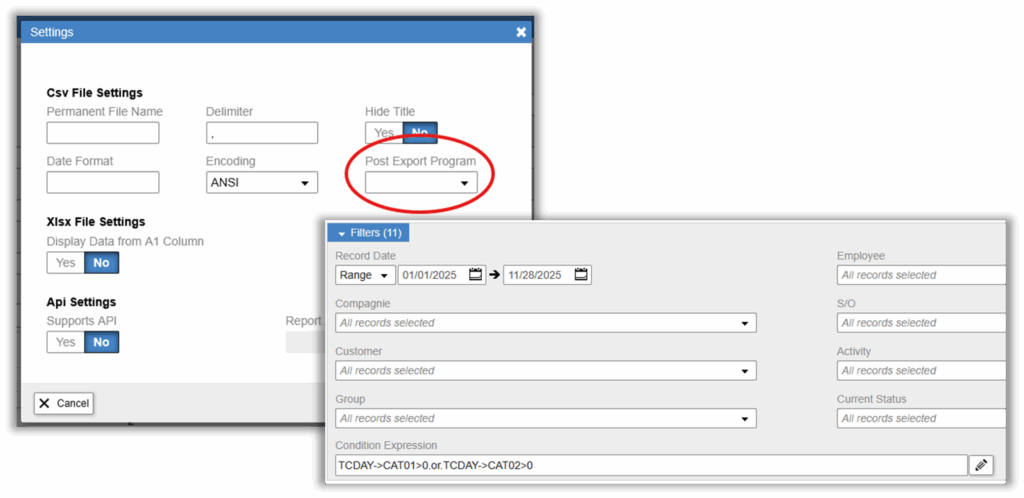The height and width of the screenshot is (498, 1024).
Task: Open the Record Date Range dropdown
Action: [x=365, y=275]
